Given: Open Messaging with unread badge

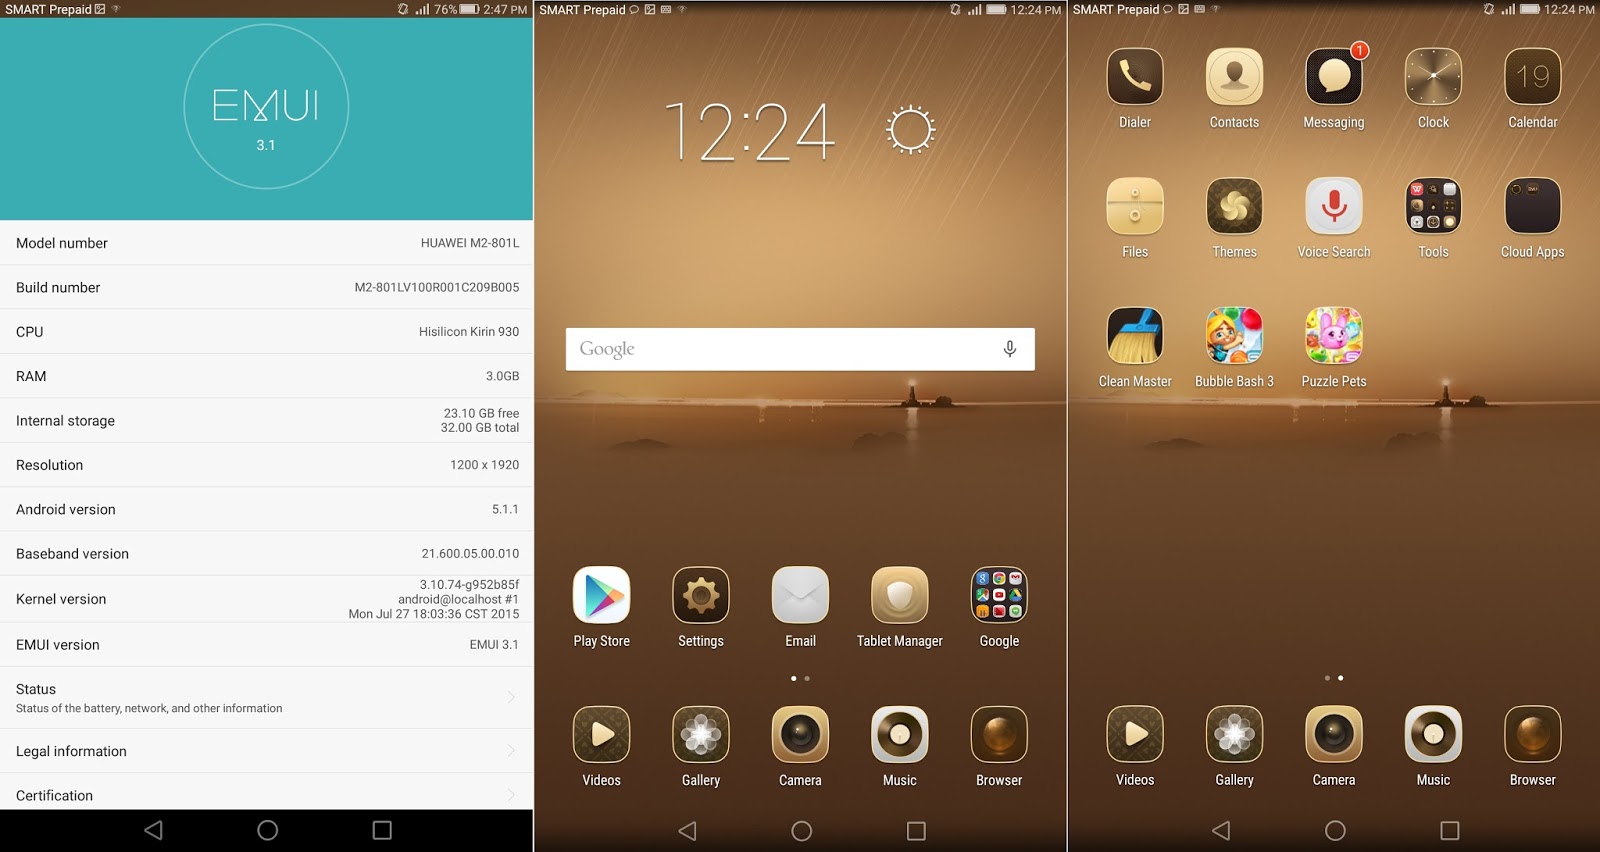Looking at the screenshot, I should coord(1334,77).
